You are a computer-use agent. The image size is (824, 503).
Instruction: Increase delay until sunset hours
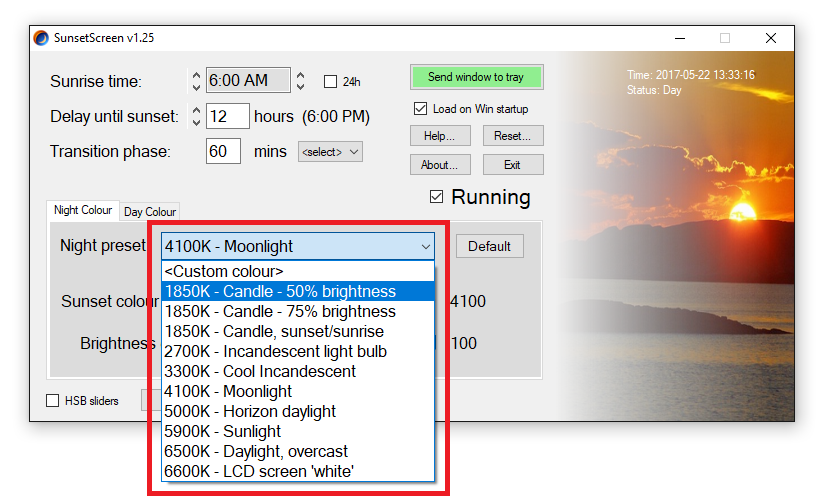coord(196,111)
